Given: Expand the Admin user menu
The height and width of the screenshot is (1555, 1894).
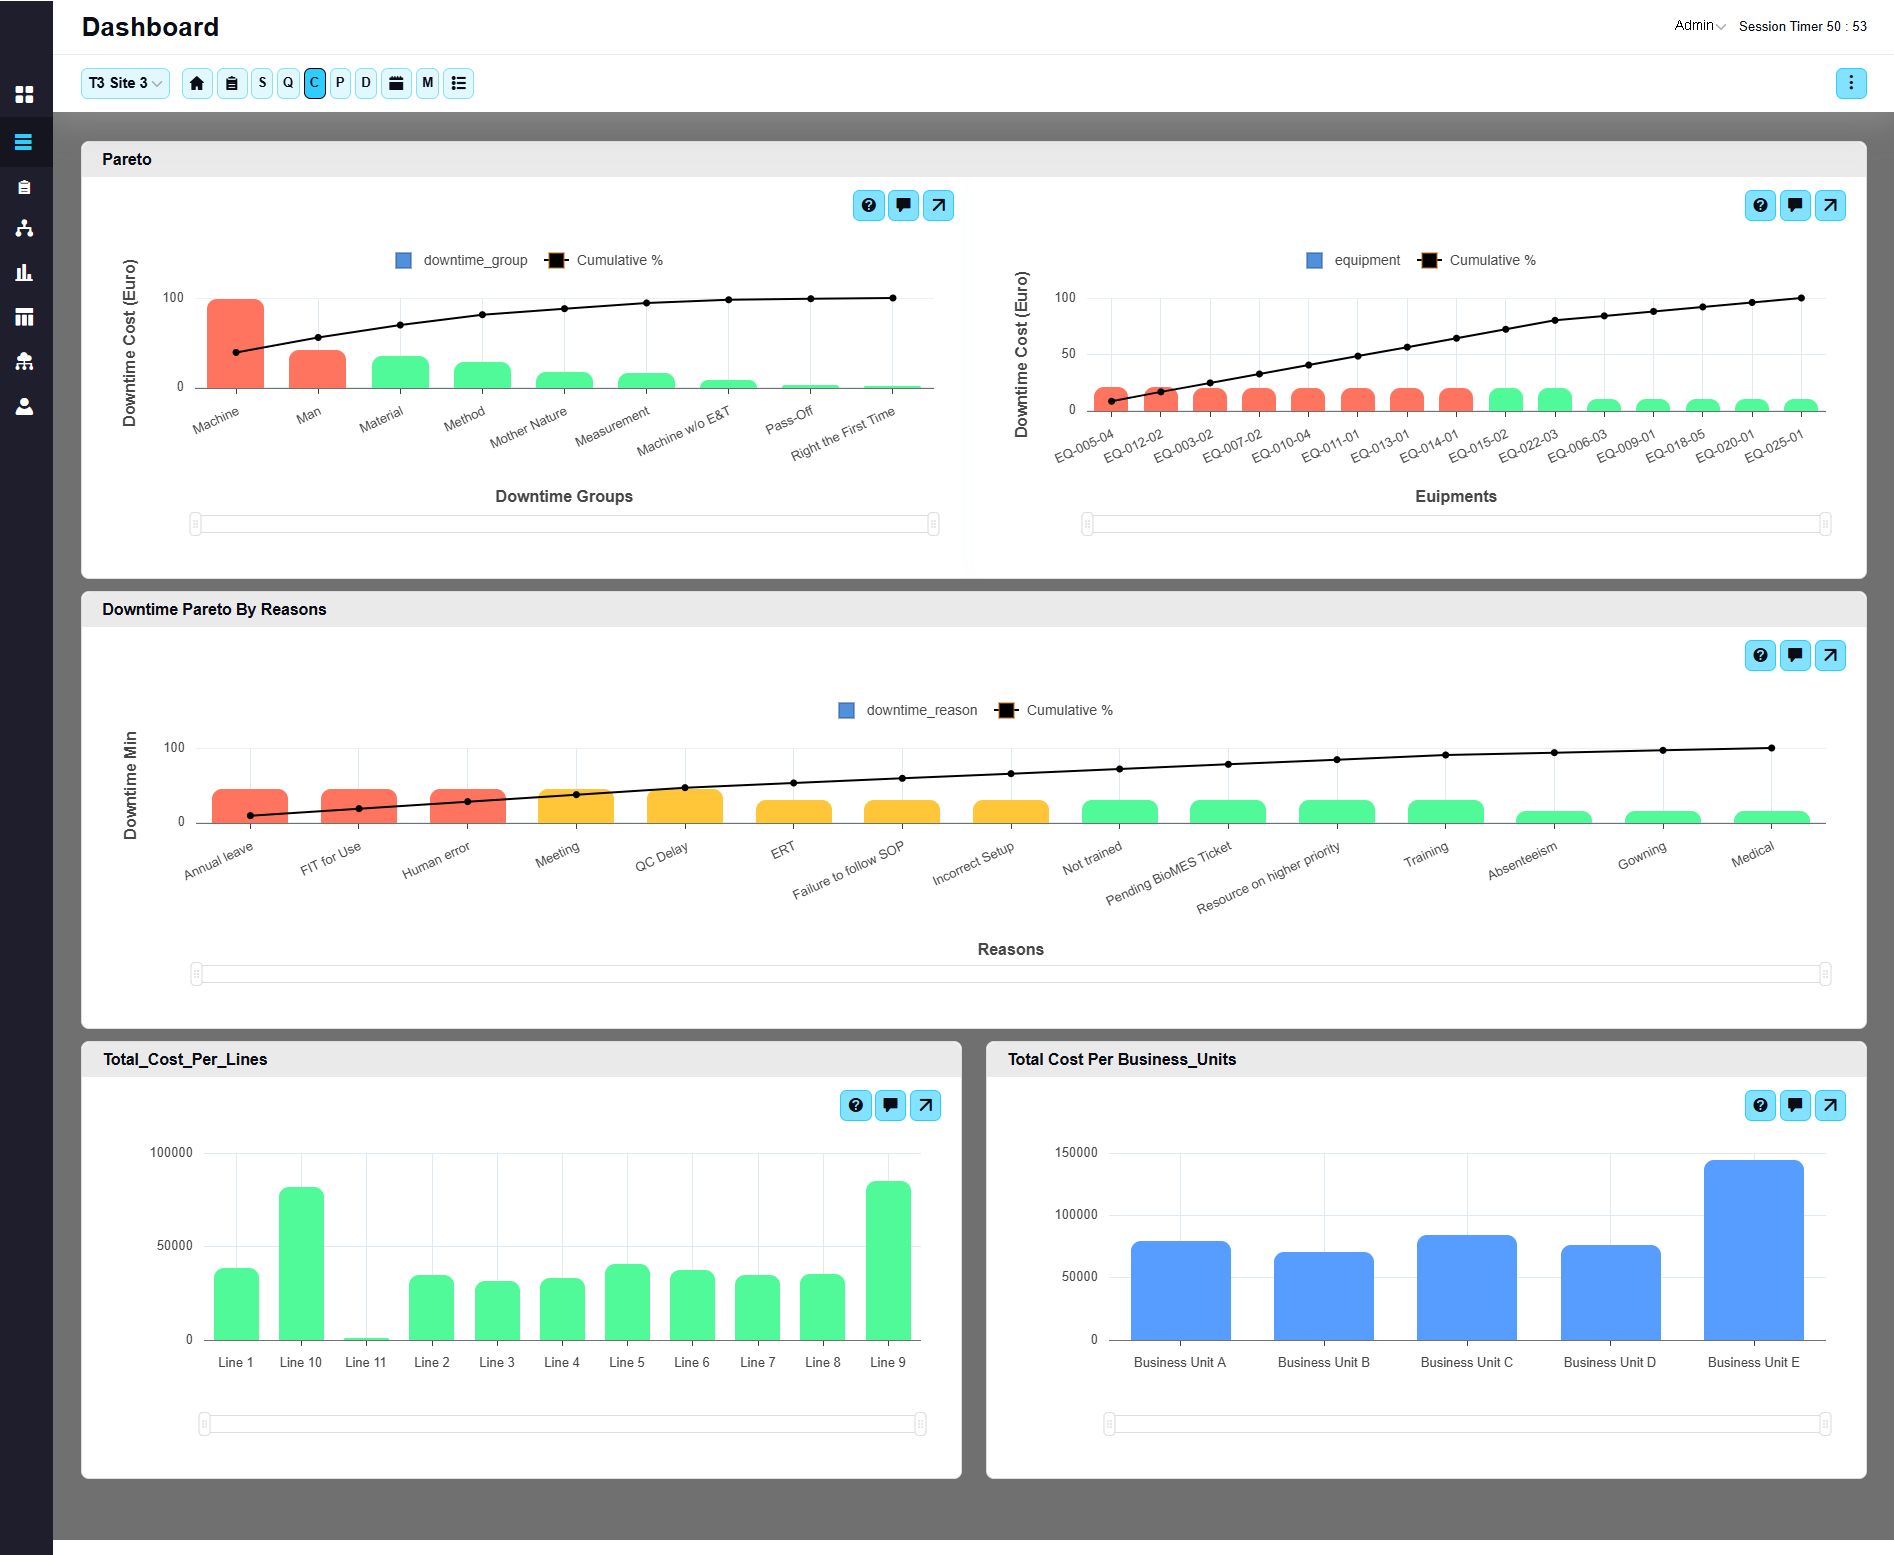Looking at the screenshot, I should tap(1699, 26).
